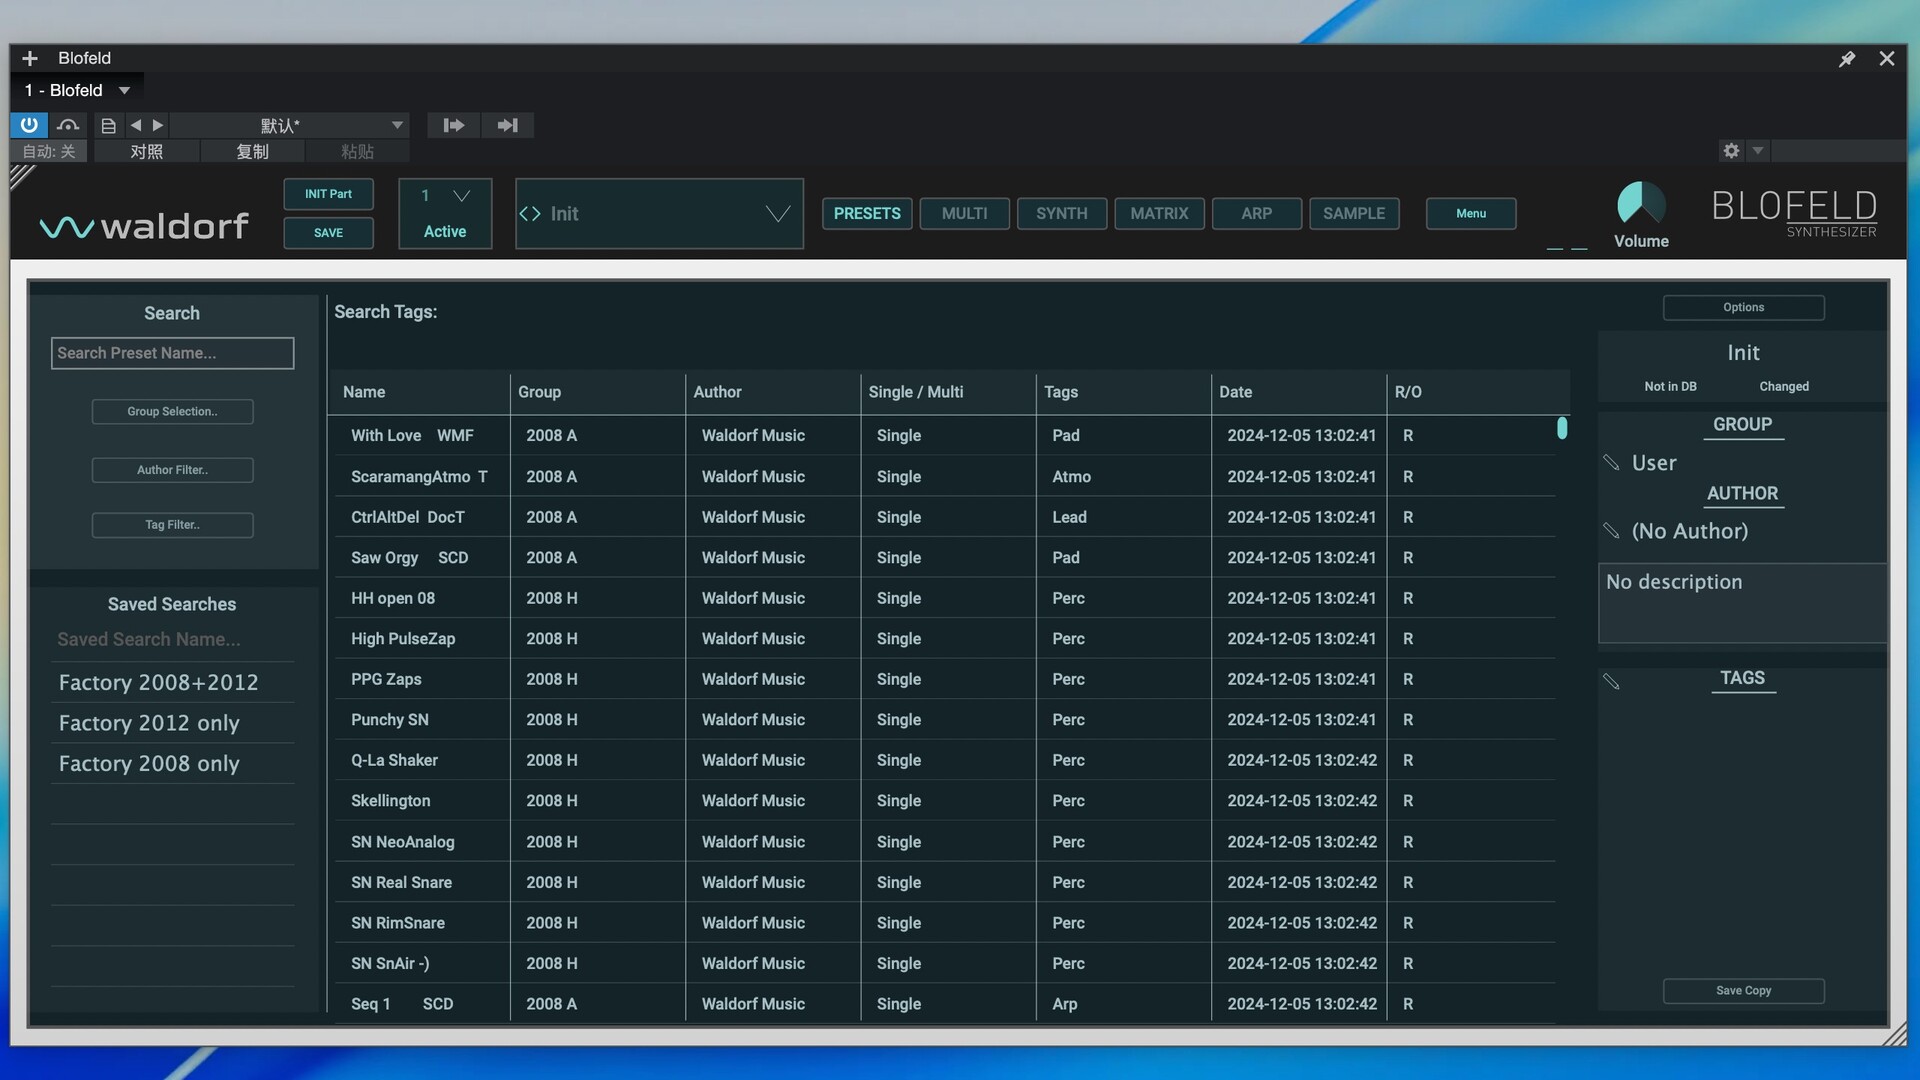This screenshot has height=1080, width=1920.
Task: Pin the Blofeld plugin window
Action: pyautogui.click(x=1847, y=59)
